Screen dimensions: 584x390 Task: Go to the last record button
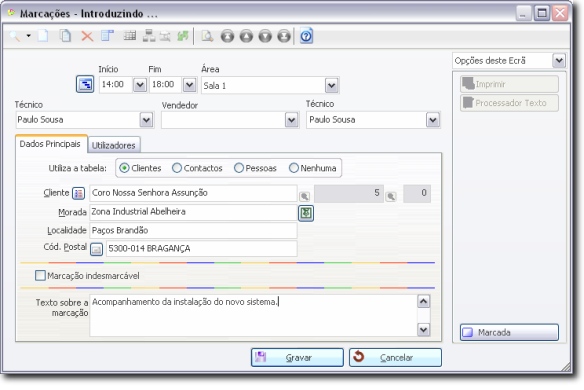[x=284, y=36]
